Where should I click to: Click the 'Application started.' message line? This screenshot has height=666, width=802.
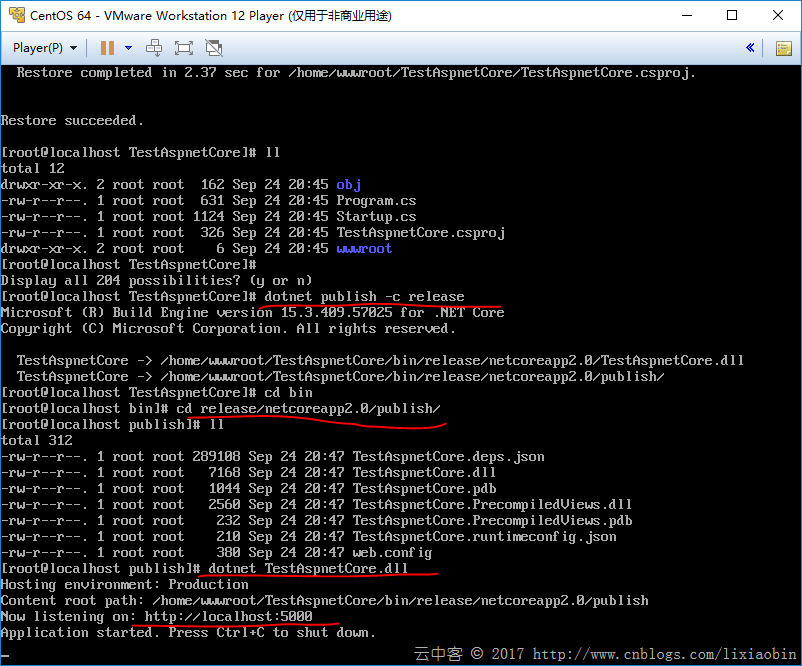pos(188,633)
